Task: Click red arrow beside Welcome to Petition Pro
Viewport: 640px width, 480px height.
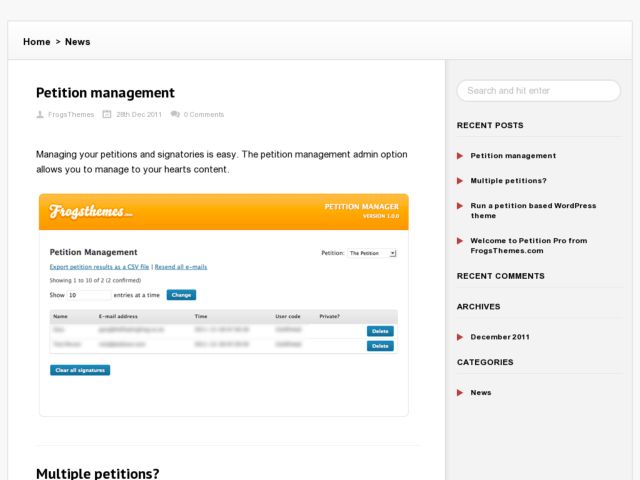Action: [x=460, y=241]
